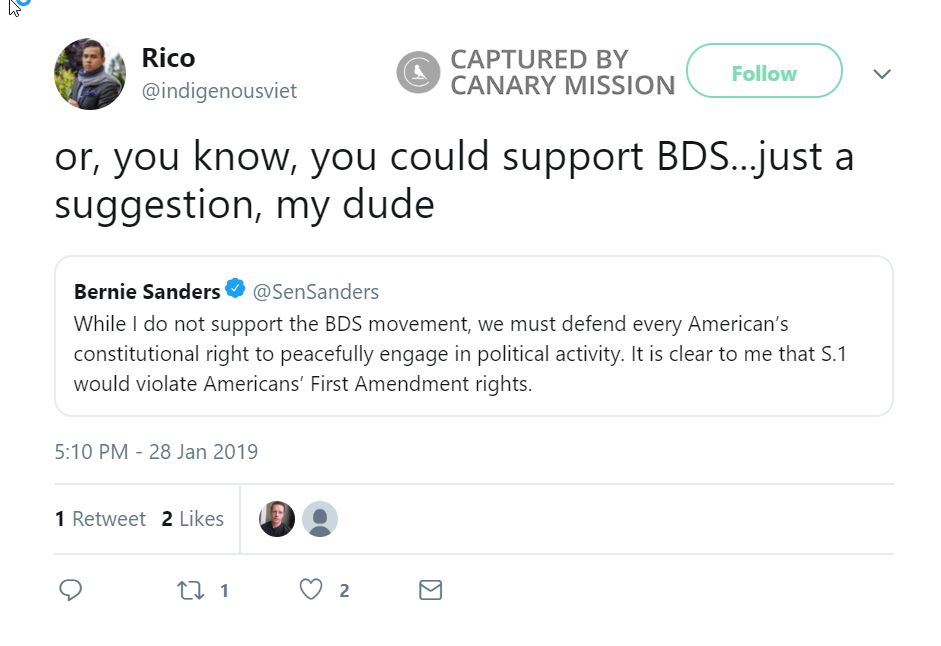
Task: Open Rico's profile picture
Action: click(x=90, y=73)
